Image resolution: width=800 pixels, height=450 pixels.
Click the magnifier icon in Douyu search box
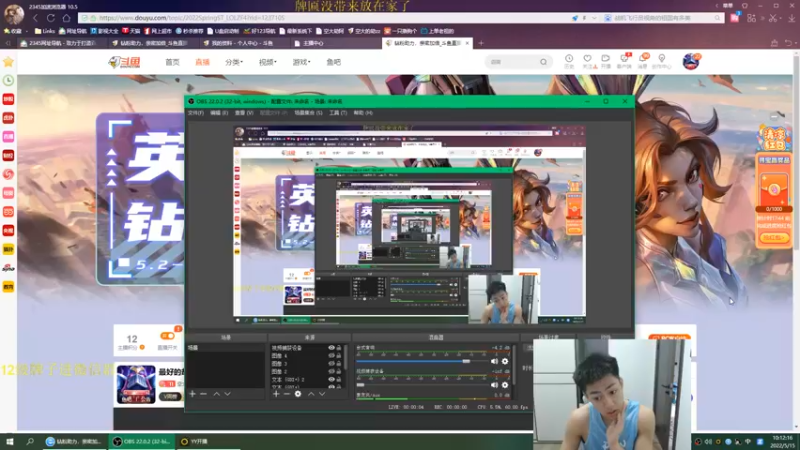(543, 62)
